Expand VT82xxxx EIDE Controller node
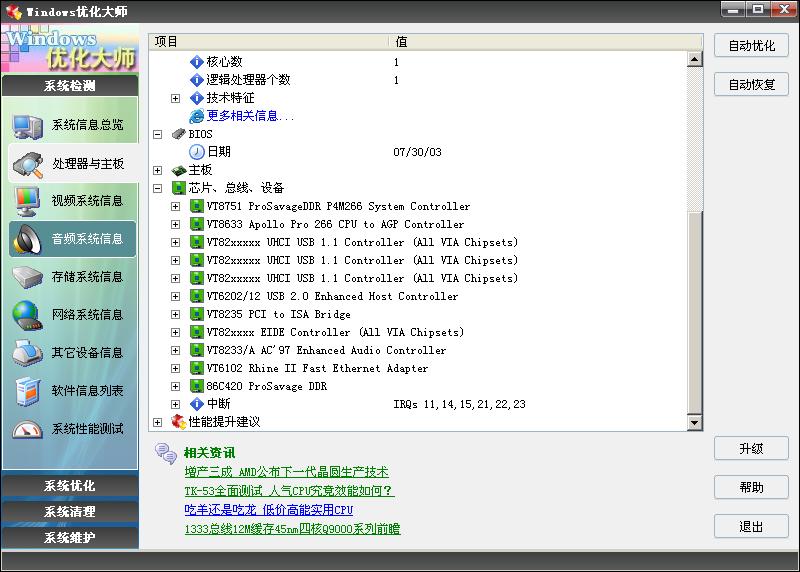 pyautogui.click(x=176, y=333)
